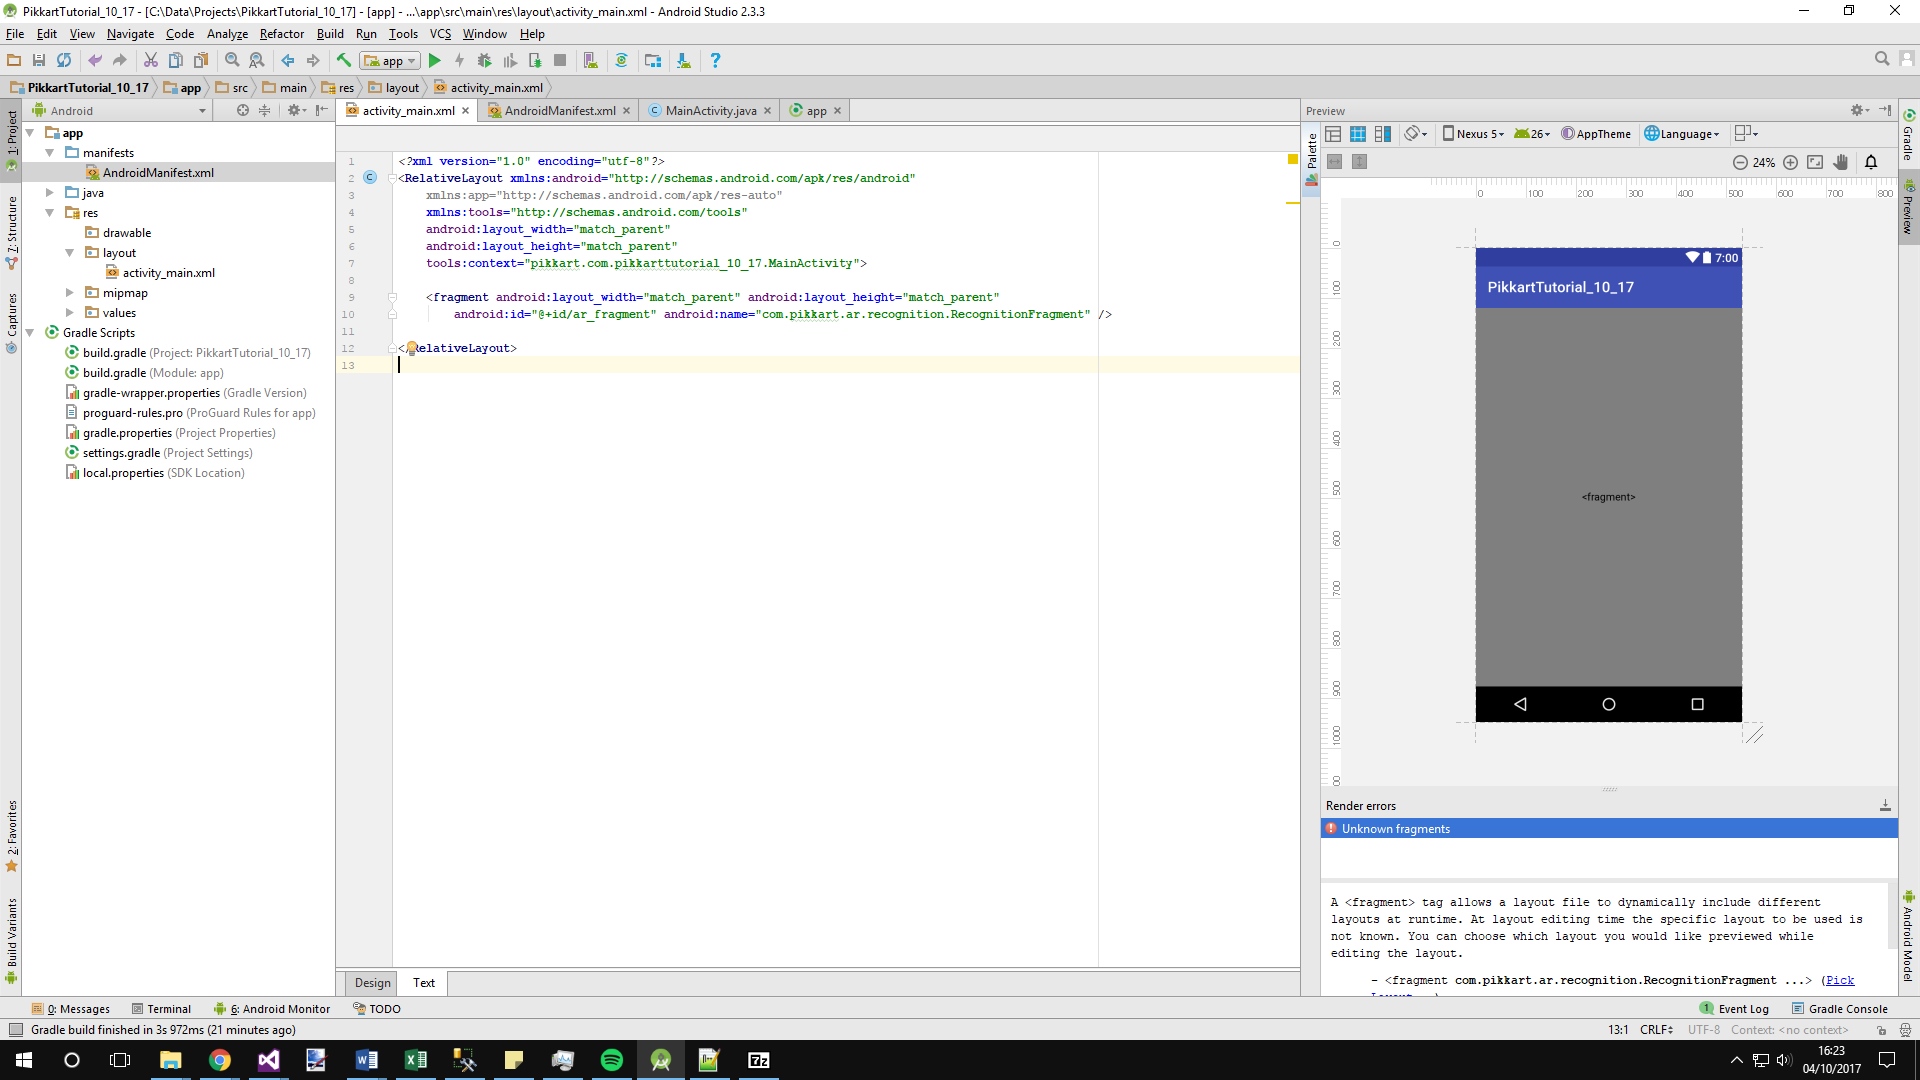Switch to the MainActivity.java editor tab
This screenshot has width=1920, height=1080.
click(710, 111)
